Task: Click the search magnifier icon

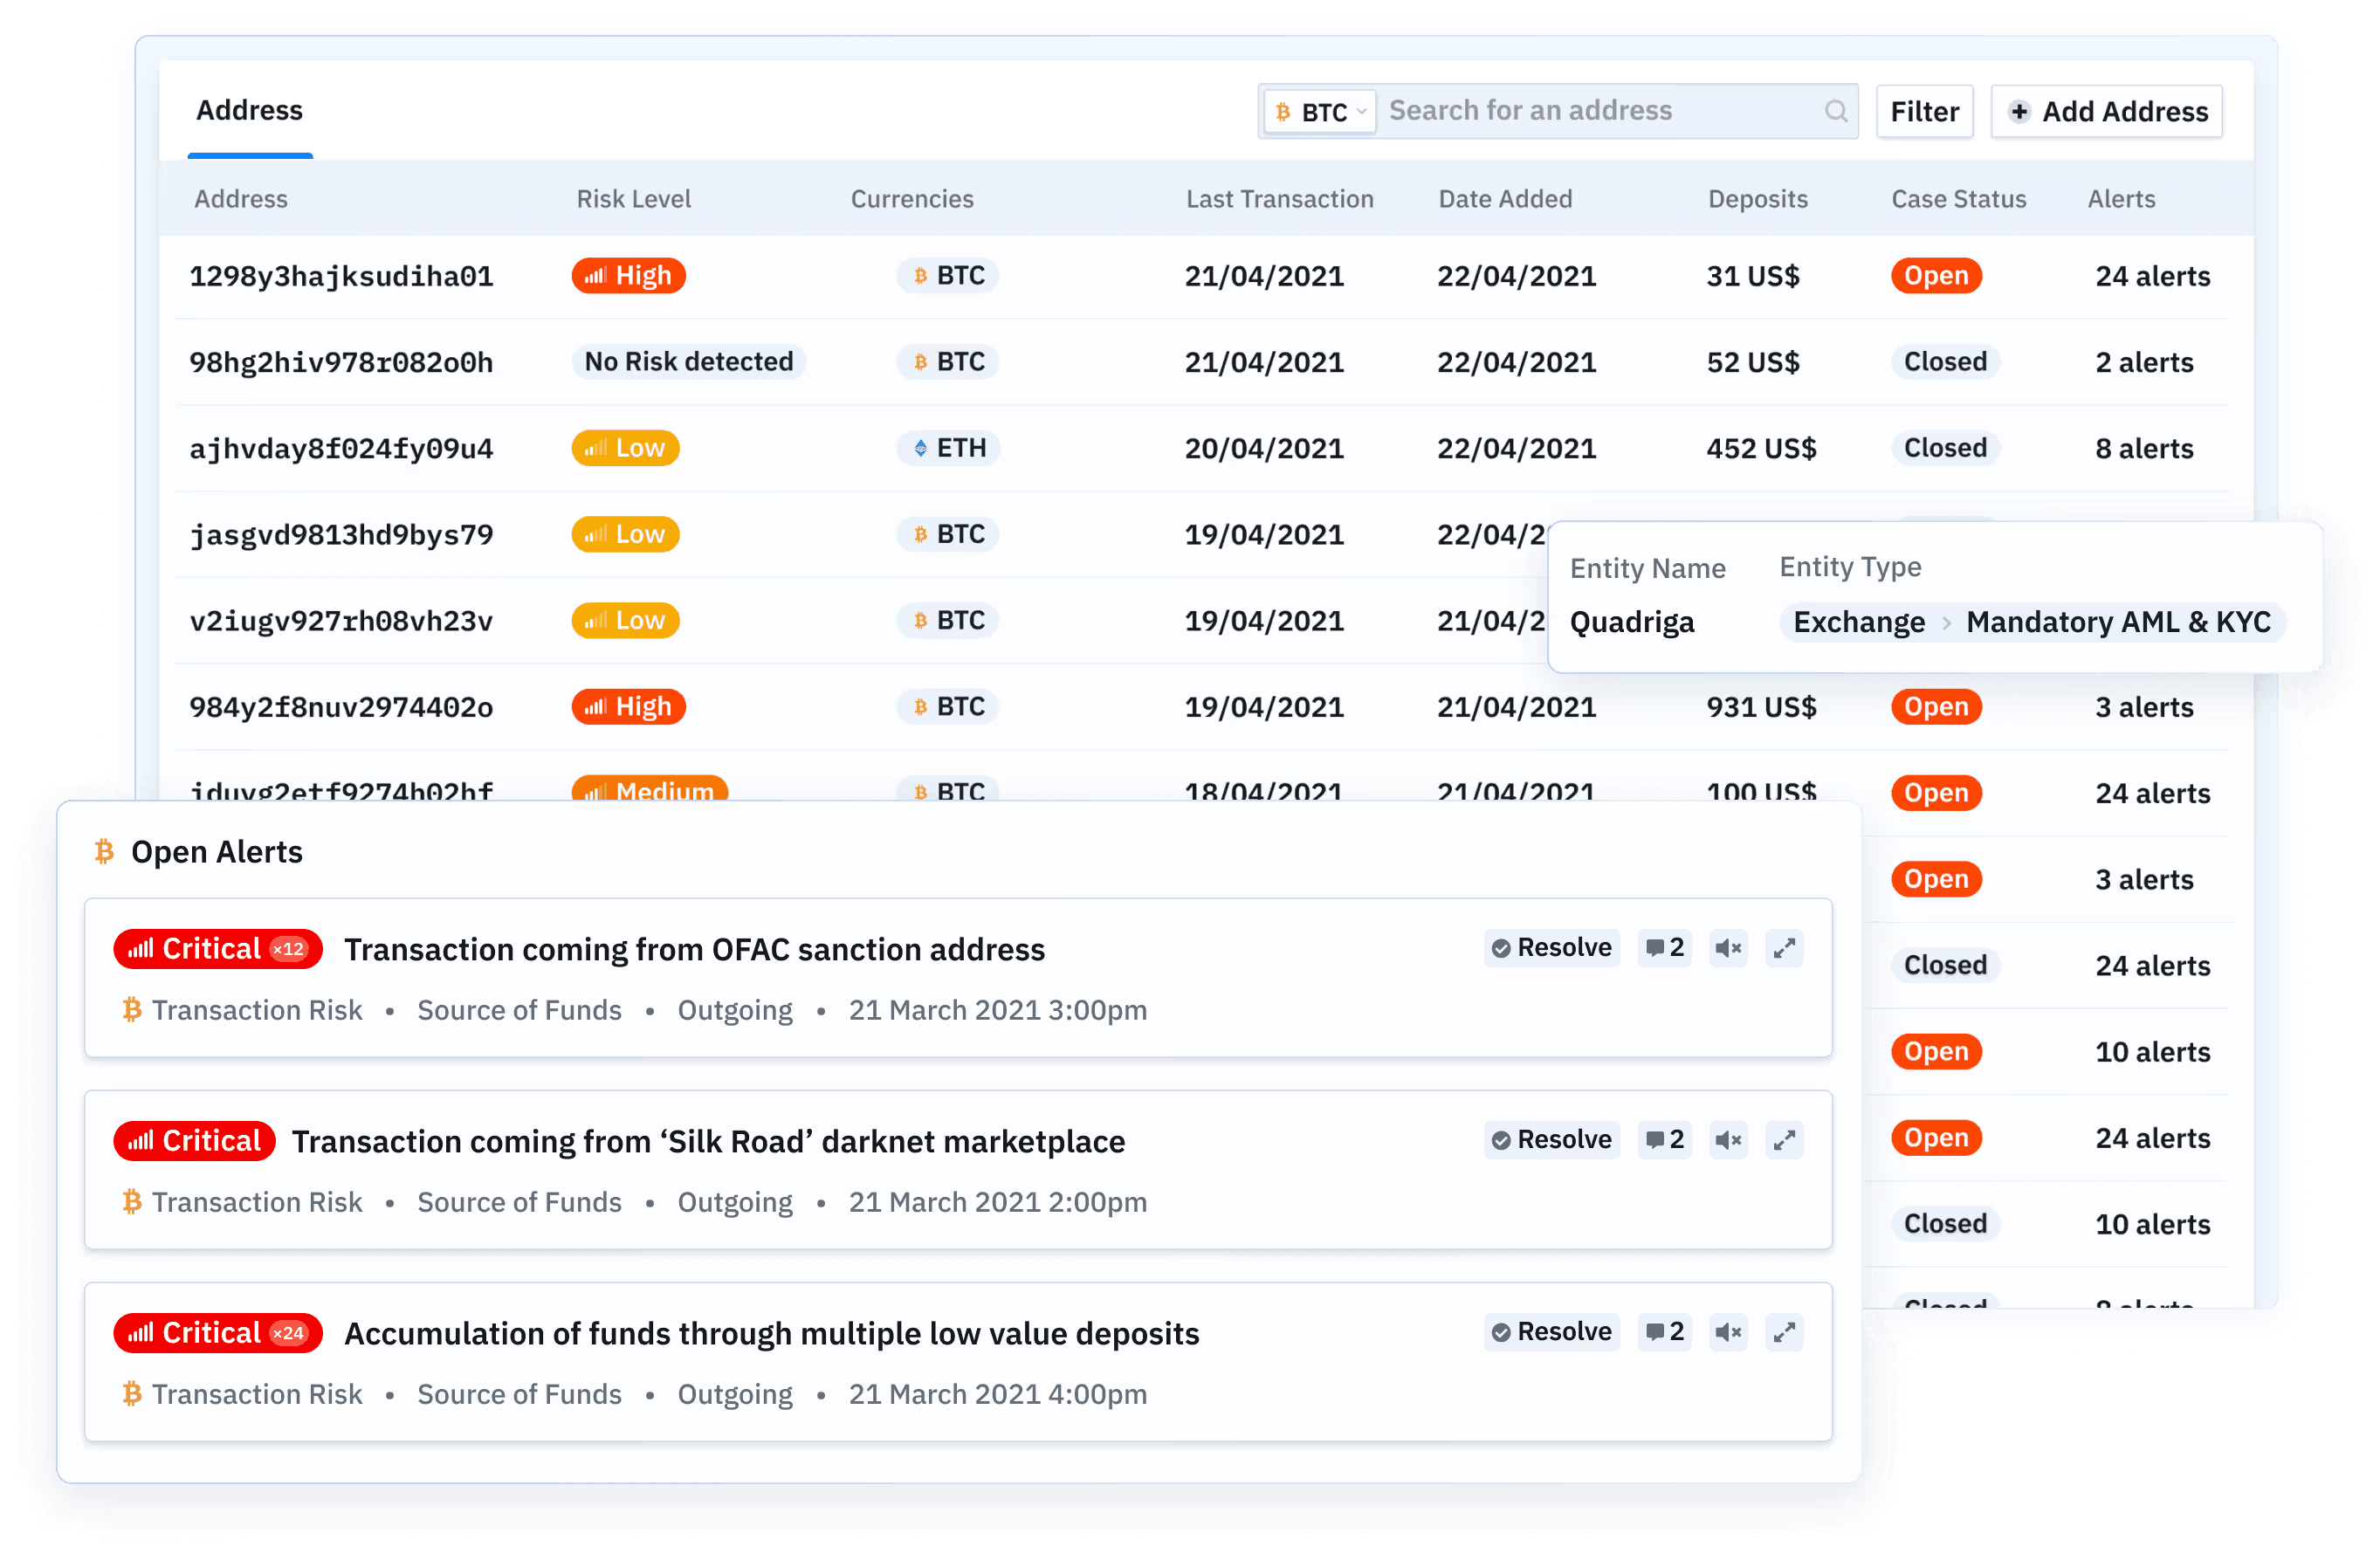Action: (1835, 111)
